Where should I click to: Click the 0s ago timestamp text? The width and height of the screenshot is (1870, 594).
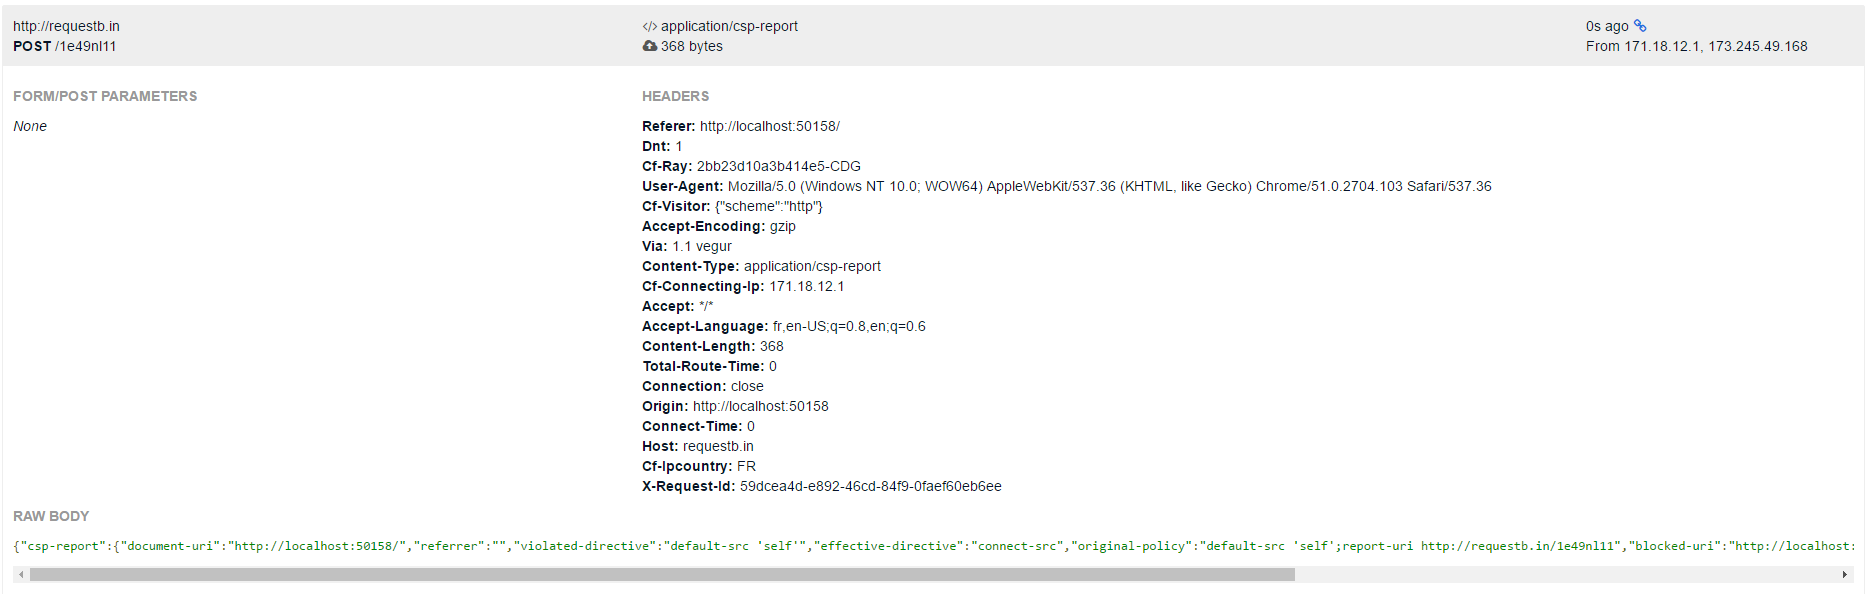pos(1607,26)
